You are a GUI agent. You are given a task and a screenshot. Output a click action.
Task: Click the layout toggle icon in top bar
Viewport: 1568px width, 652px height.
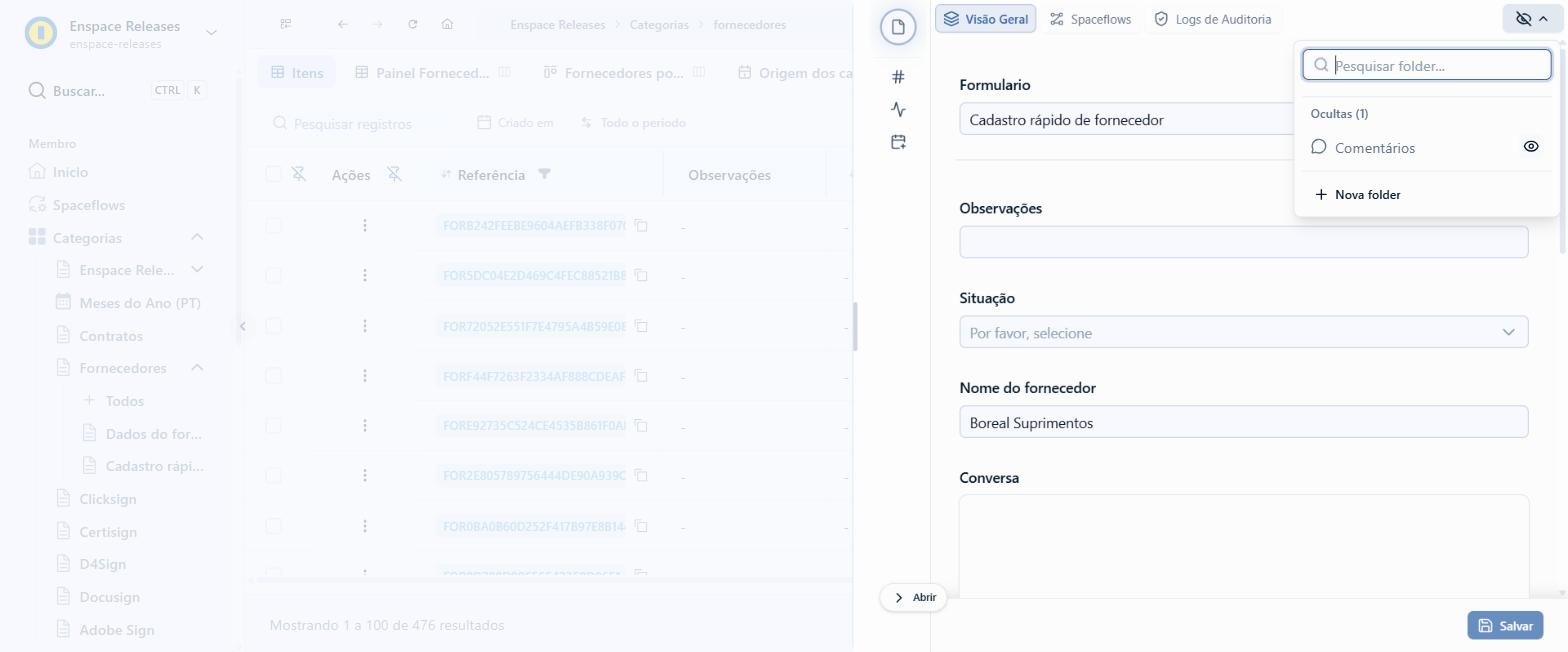pos(286,24)
